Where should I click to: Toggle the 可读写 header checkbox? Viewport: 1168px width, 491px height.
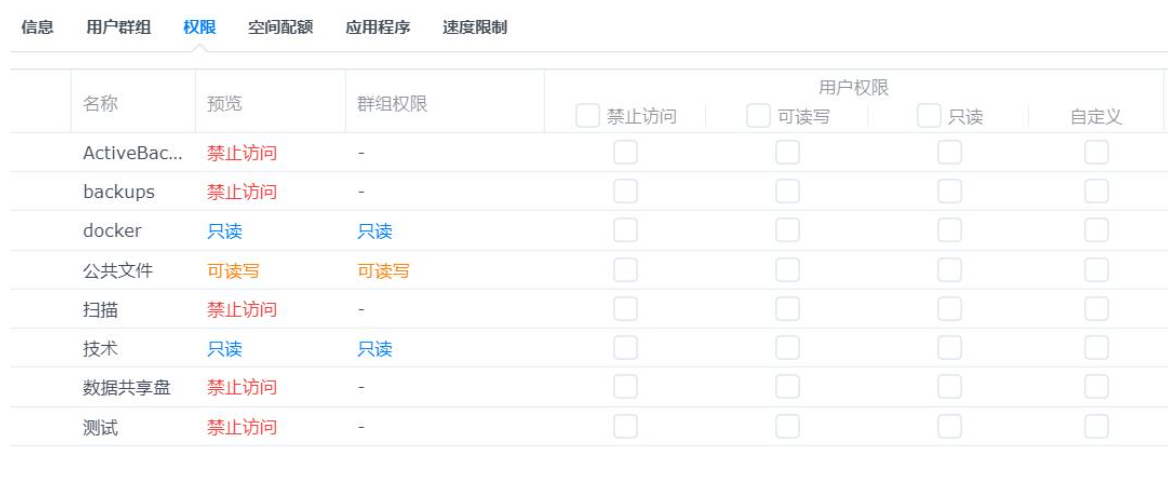tap(760, 117)
